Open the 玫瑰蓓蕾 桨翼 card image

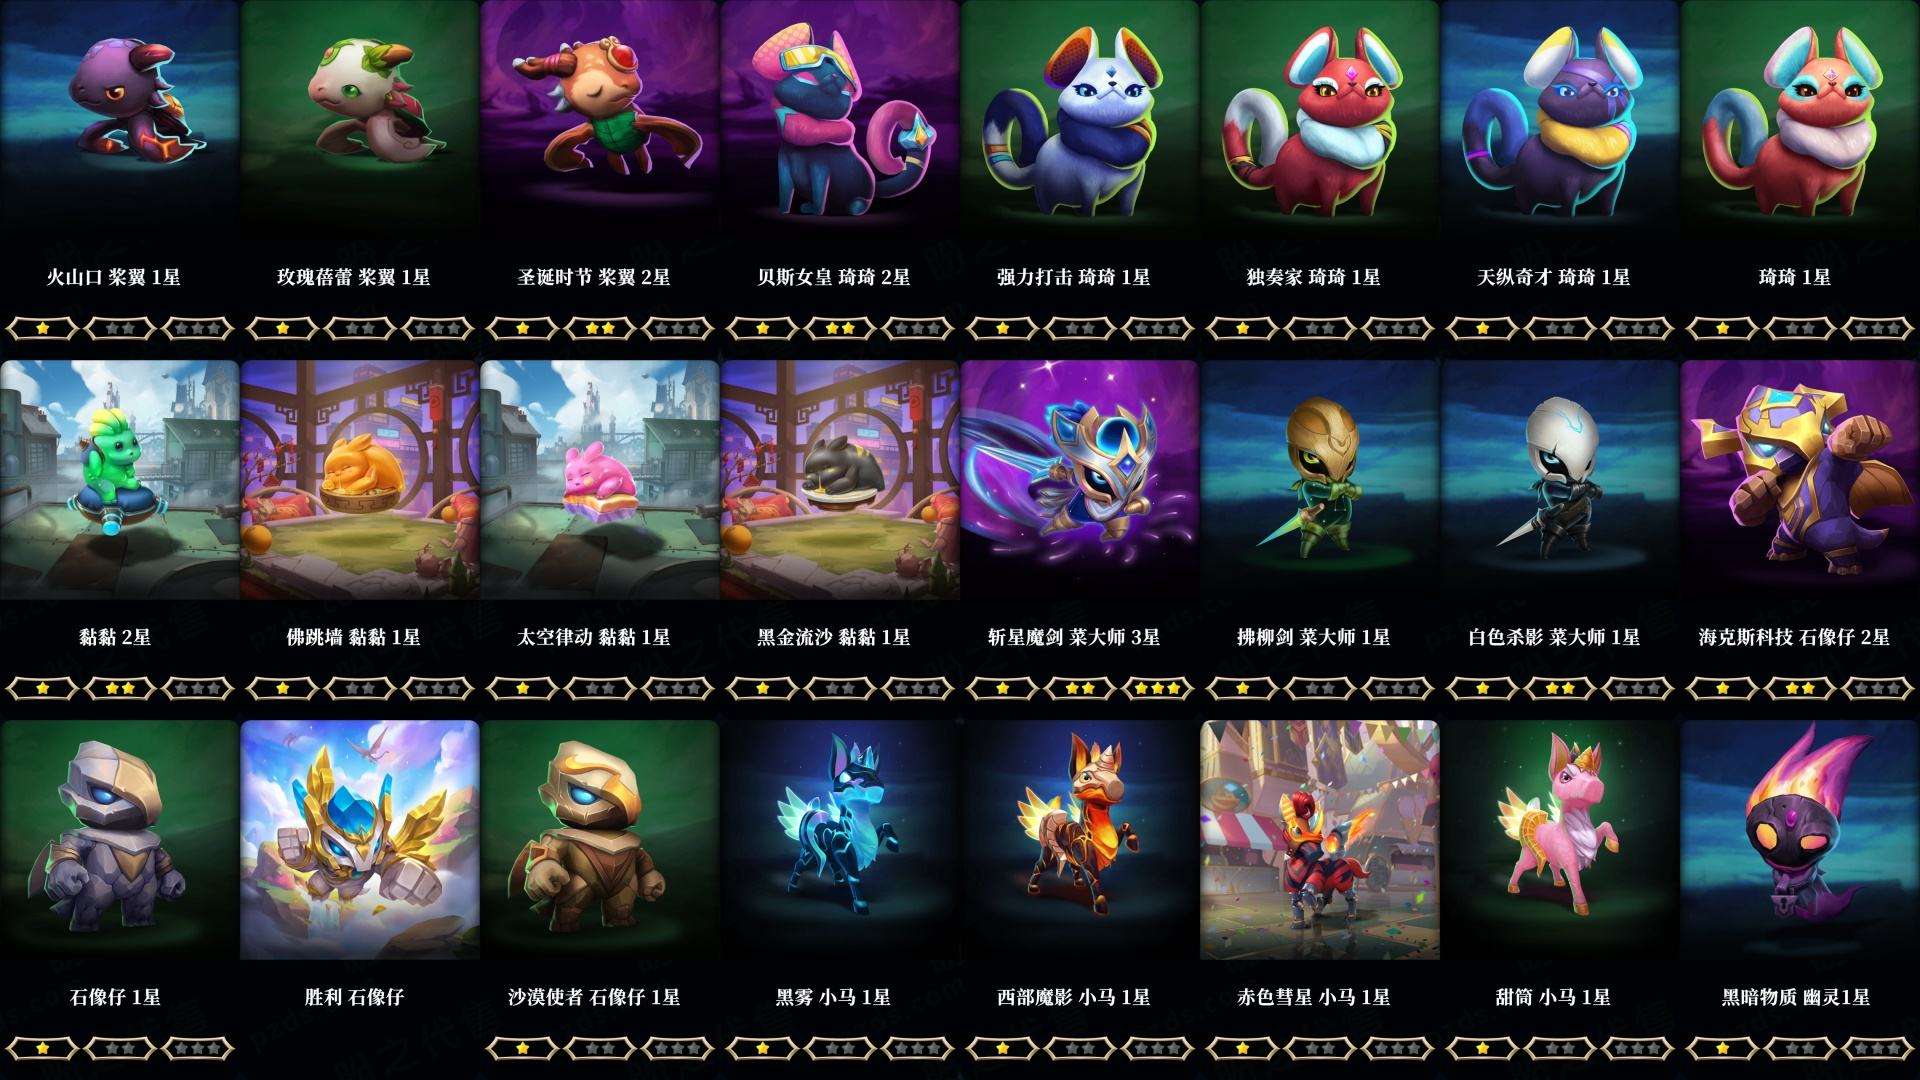(360, 120)
